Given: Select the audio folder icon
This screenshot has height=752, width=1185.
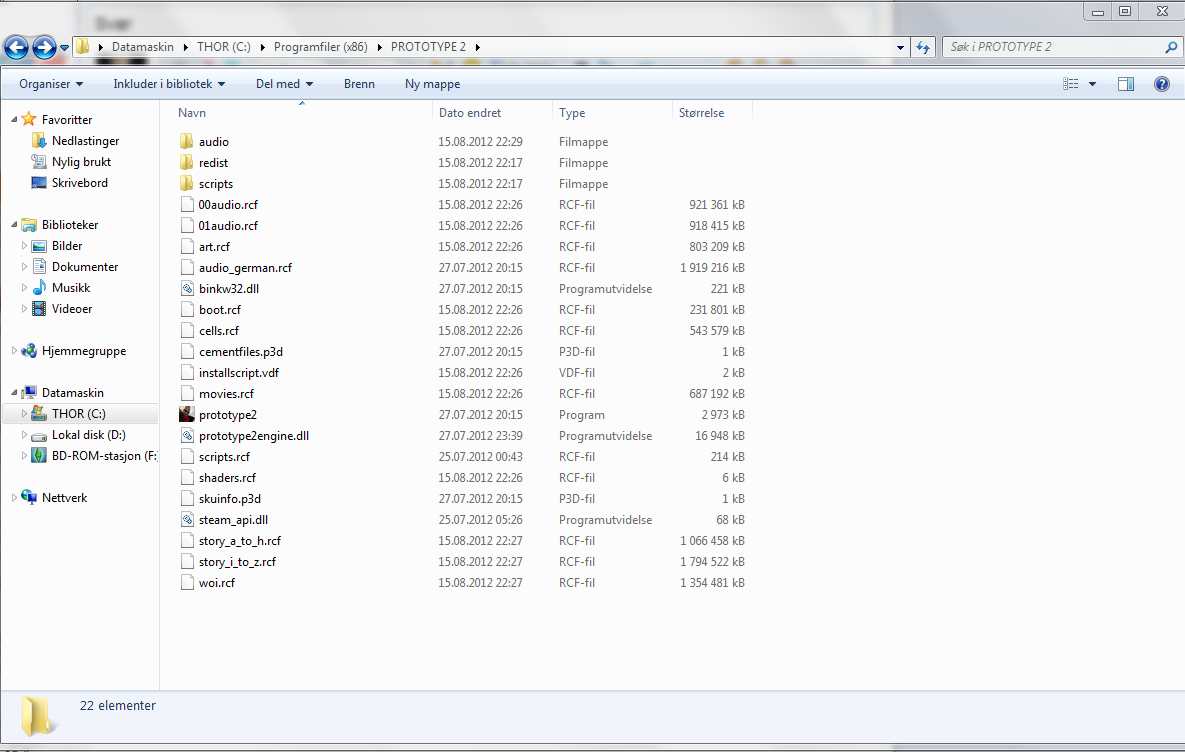Looking at the screenshot, I should (187, 141).
